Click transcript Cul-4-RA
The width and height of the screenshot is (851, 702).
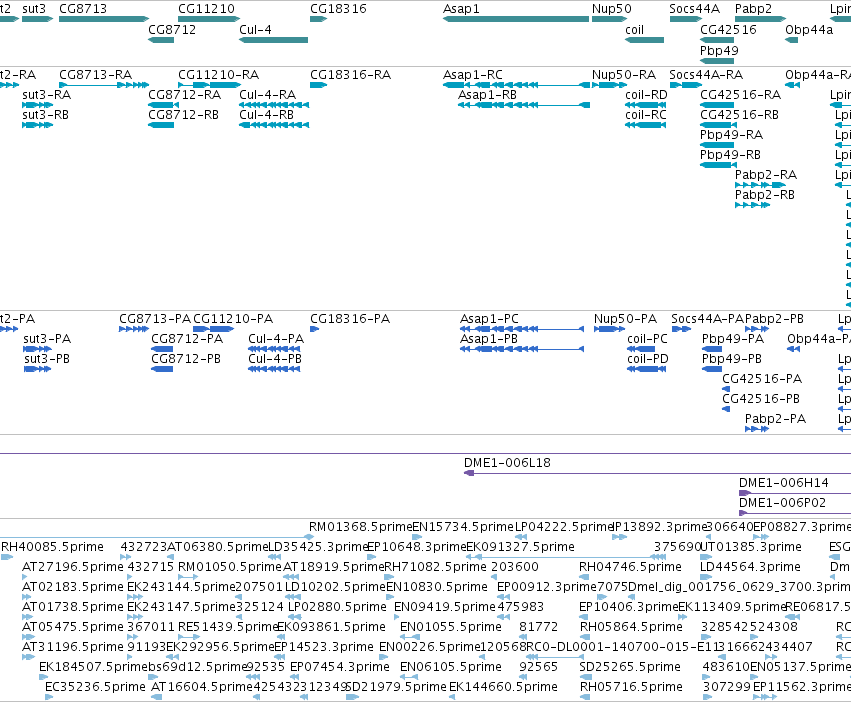[x=268, y=94]
